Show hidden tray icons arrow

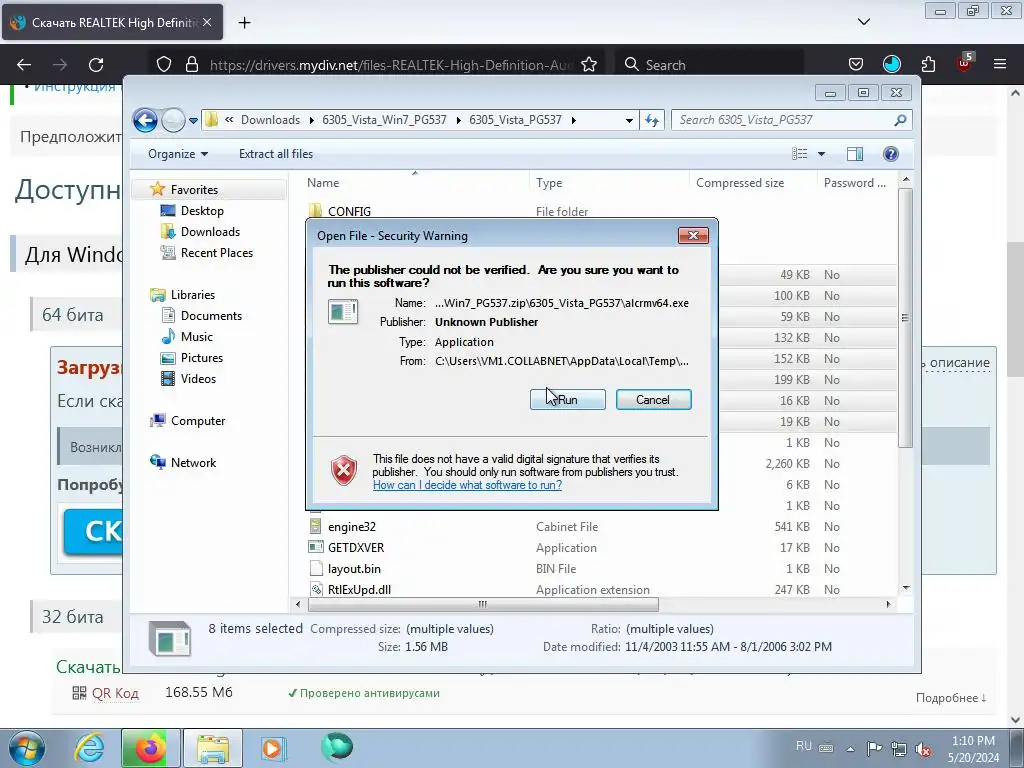850,749
